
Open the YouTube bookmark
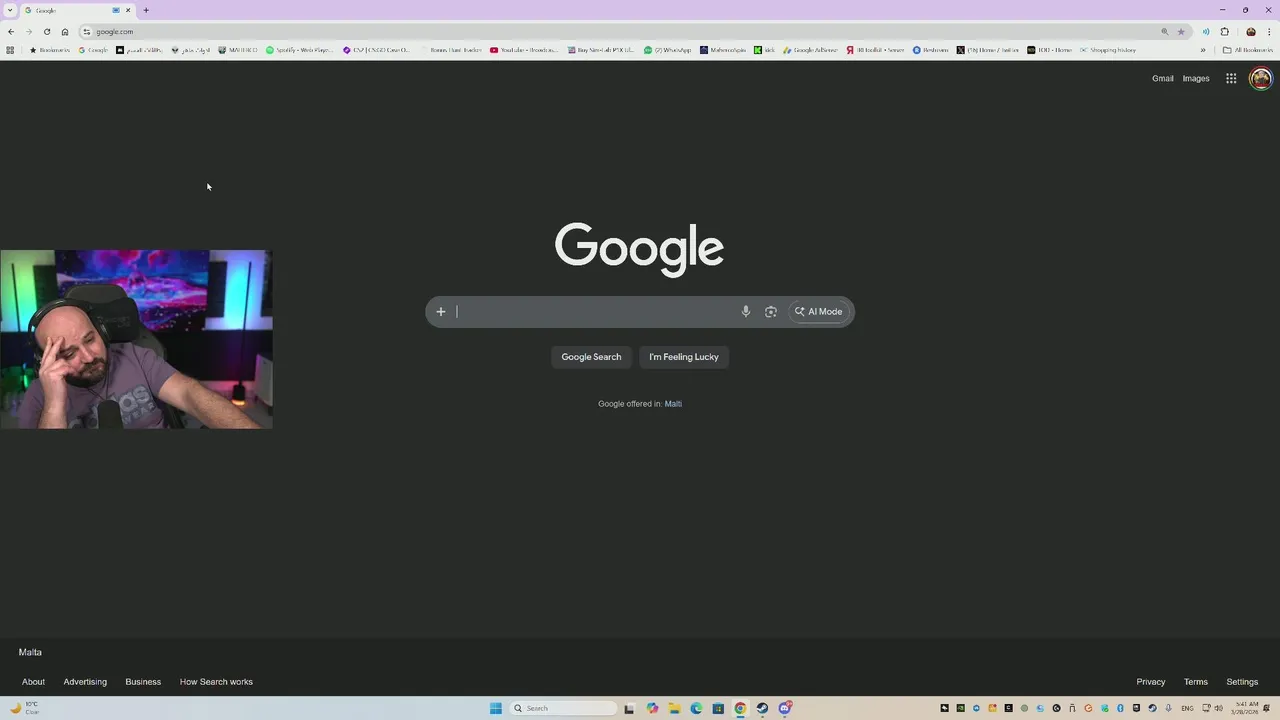point(524,50)
